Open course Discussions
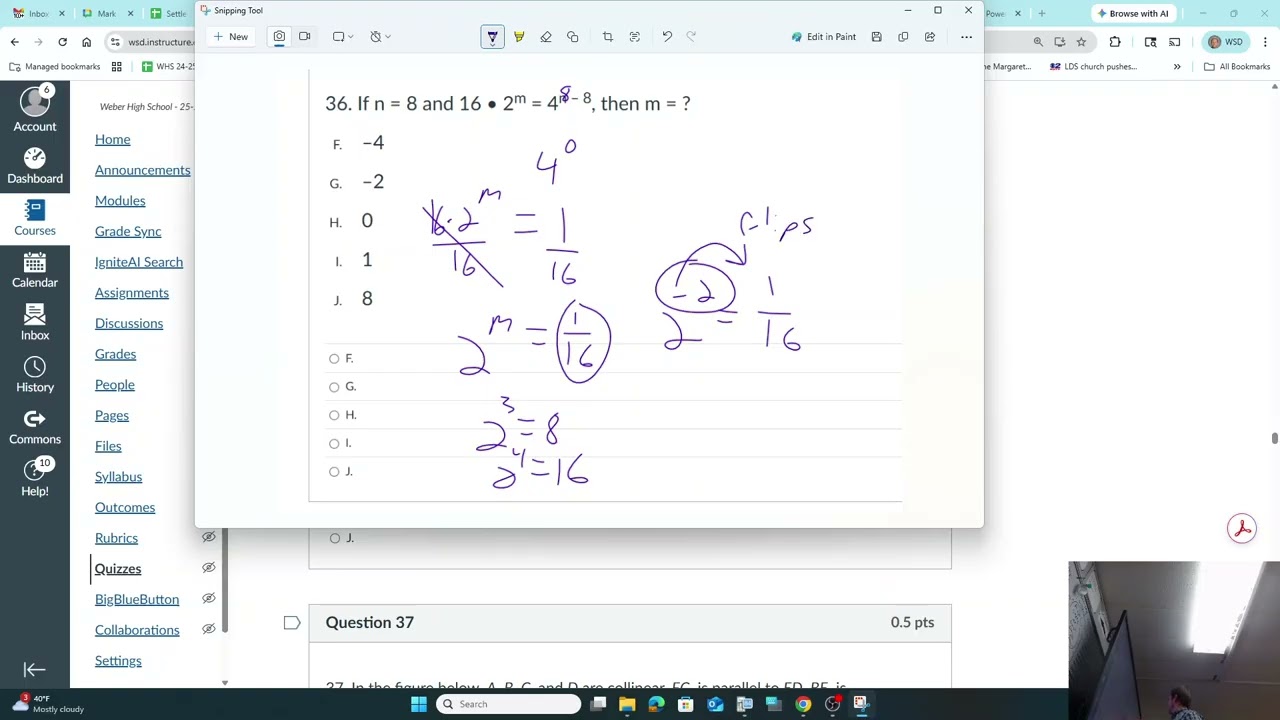This screenshot has height=720, width=1280. click(x=129, y=324)
